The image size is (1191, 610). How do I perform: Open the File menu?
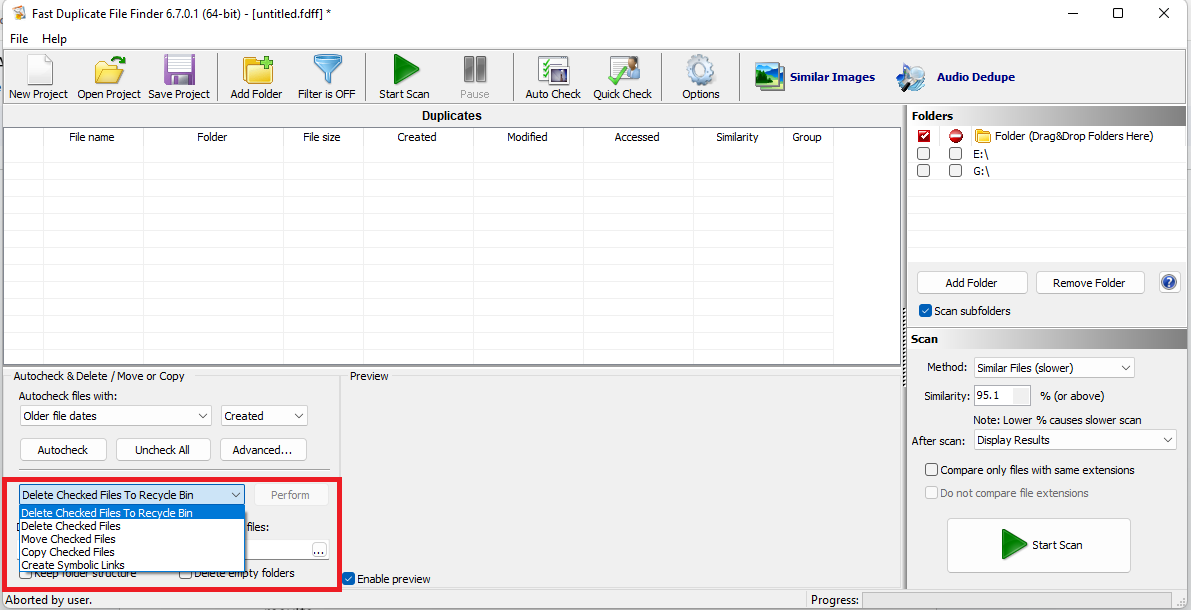point(19,39)
